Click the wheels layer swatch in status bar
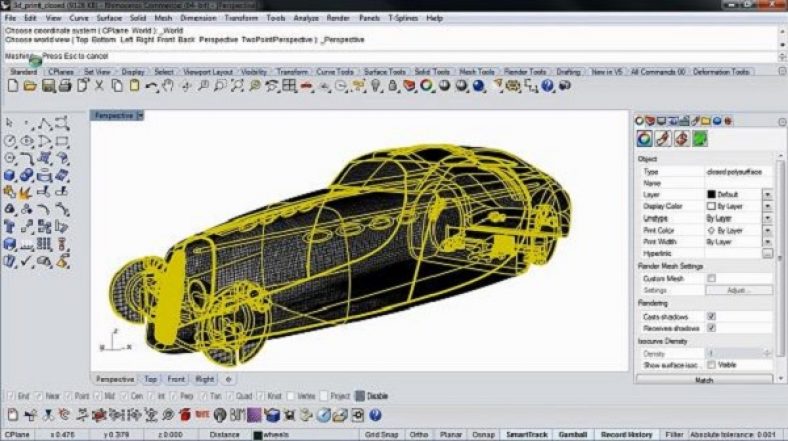The image size is (788, 441). tap(258, 435)
